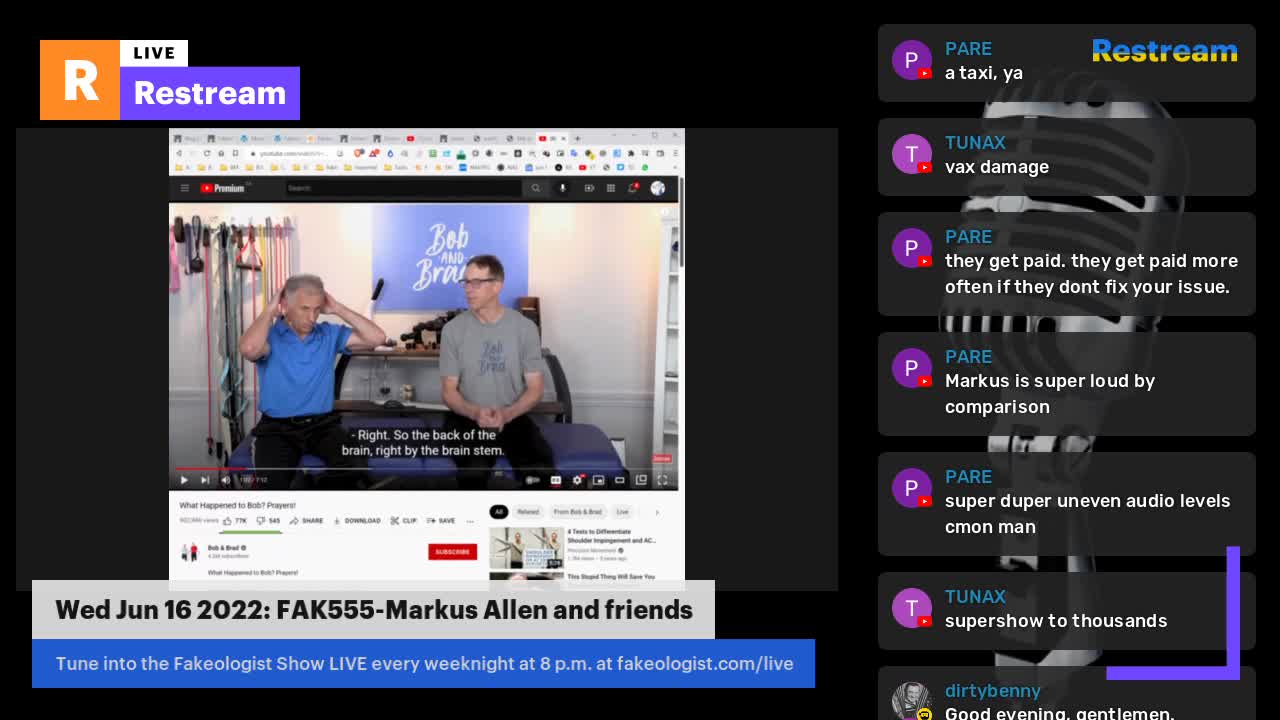Open PARE's avatar on 'a taxi, ya'
This screenshot has width=1280, height=720.
pos(912,60)
